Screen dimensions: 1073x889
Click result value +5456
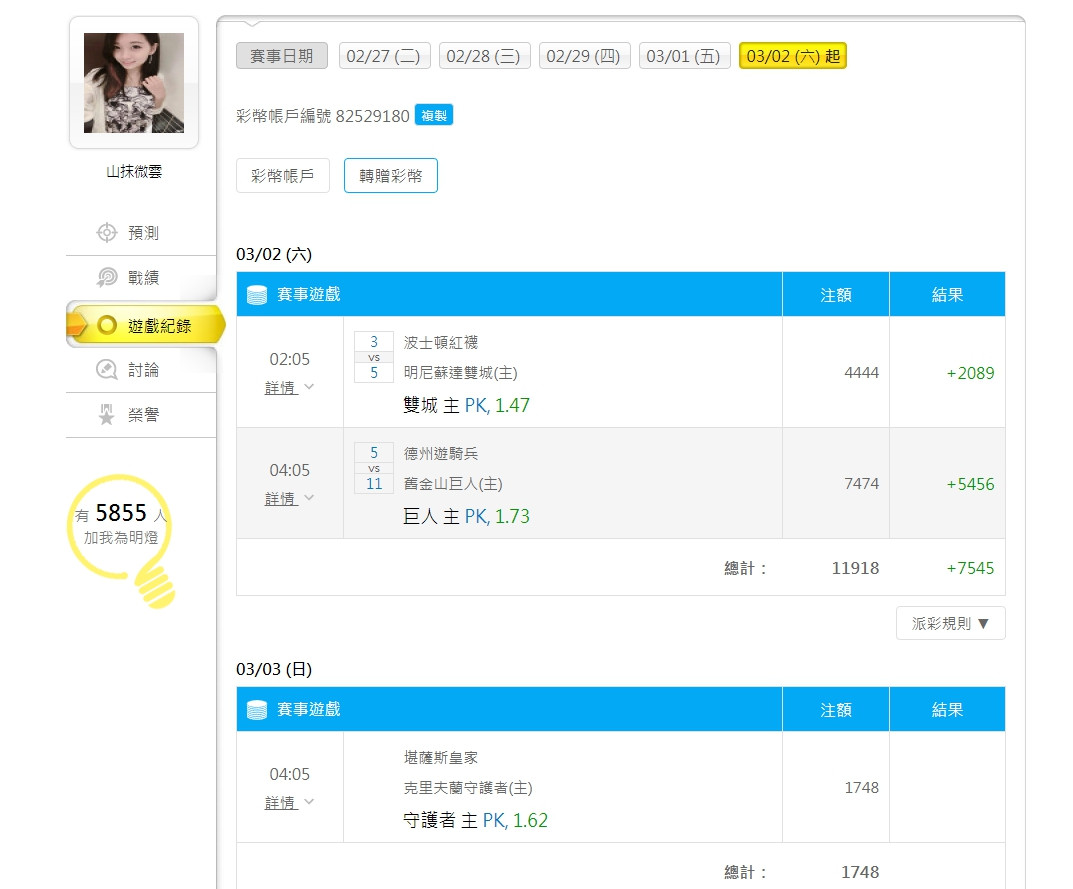pyautogui.click(x=970, y=484)
